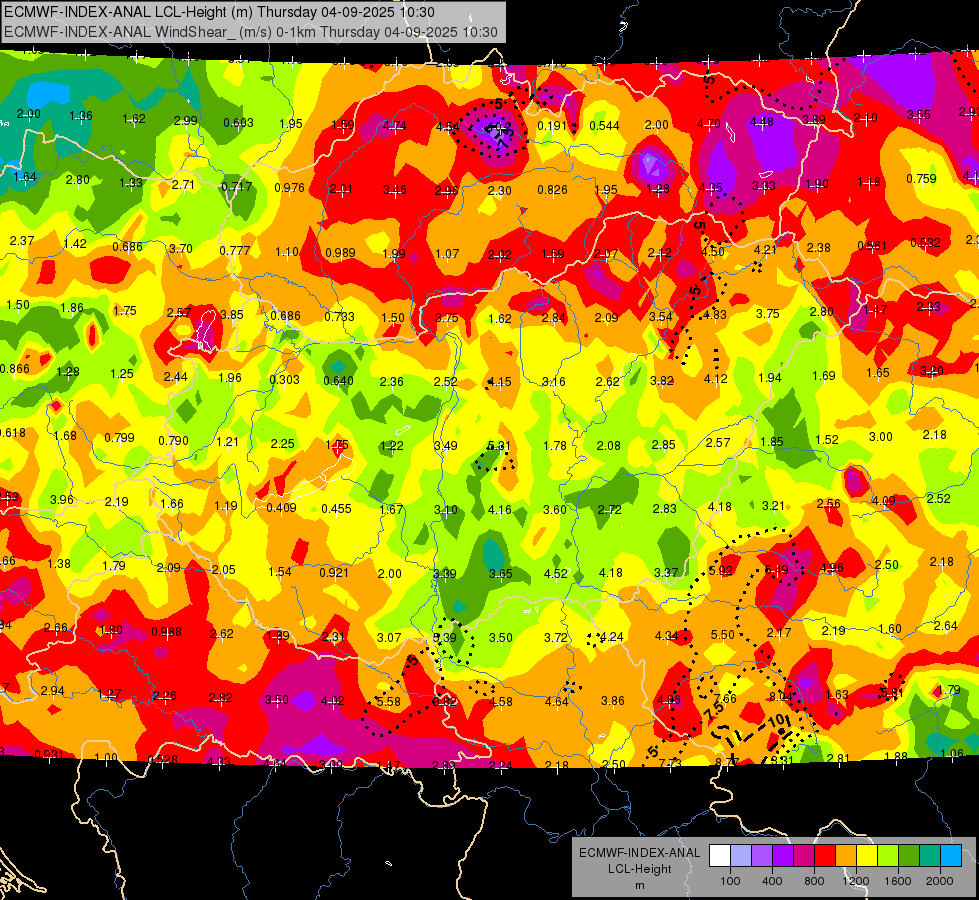Click the wind shear value 0.544
This screenshot has height=900, width=979.
[x=604, y=126]
